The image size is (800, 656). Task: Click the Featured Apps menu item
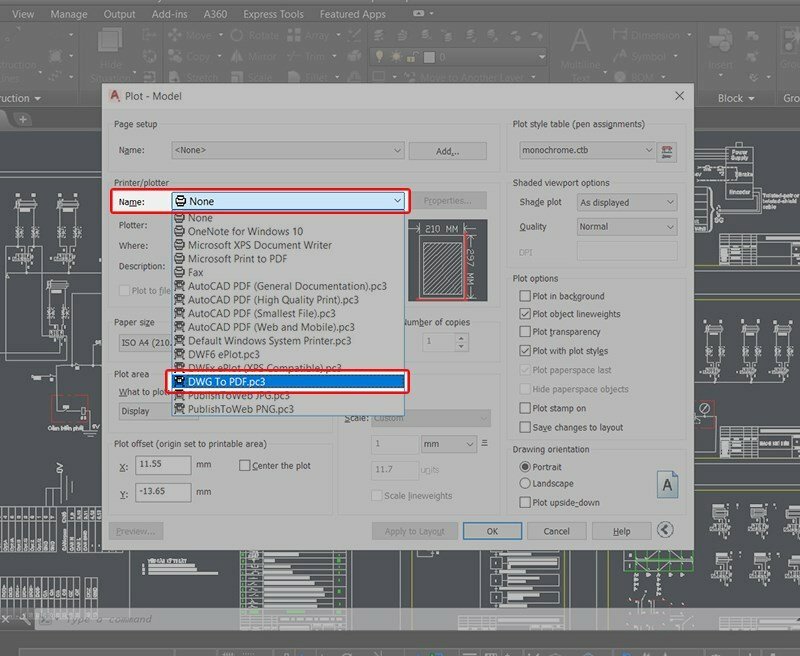click(354, 14)
